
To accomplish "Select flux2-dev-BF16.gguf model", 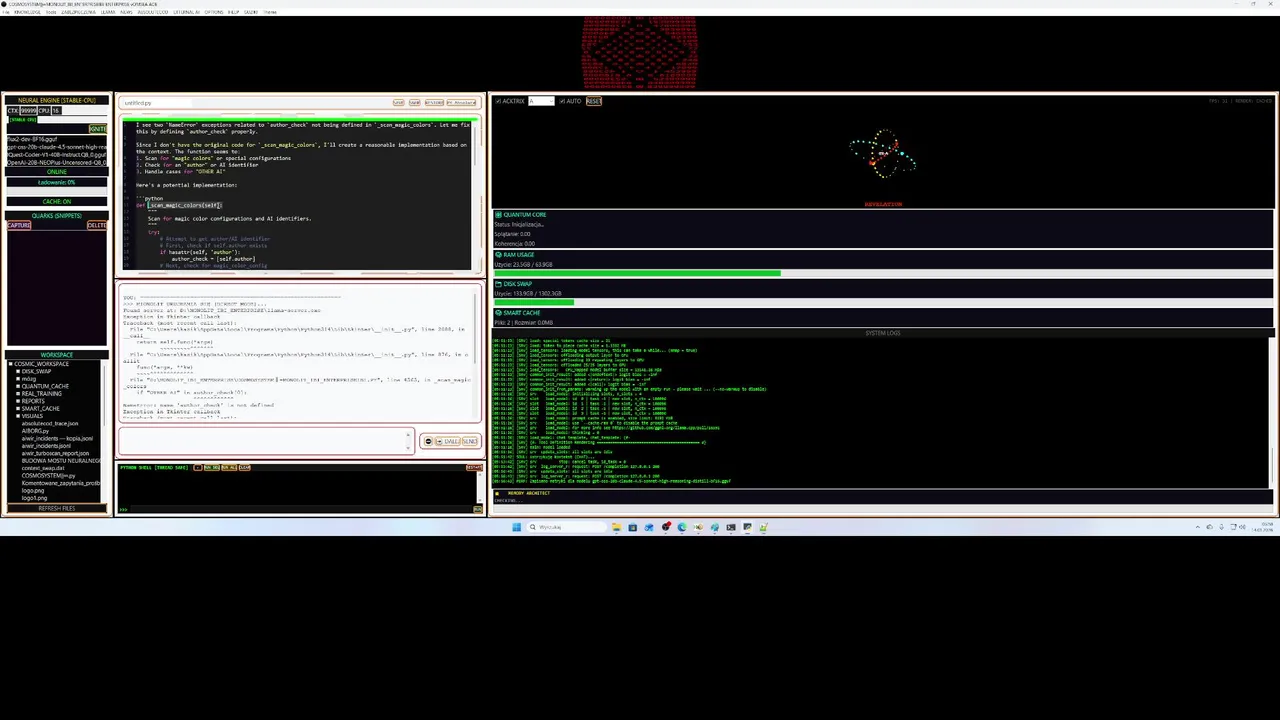I will click(57, 139).
